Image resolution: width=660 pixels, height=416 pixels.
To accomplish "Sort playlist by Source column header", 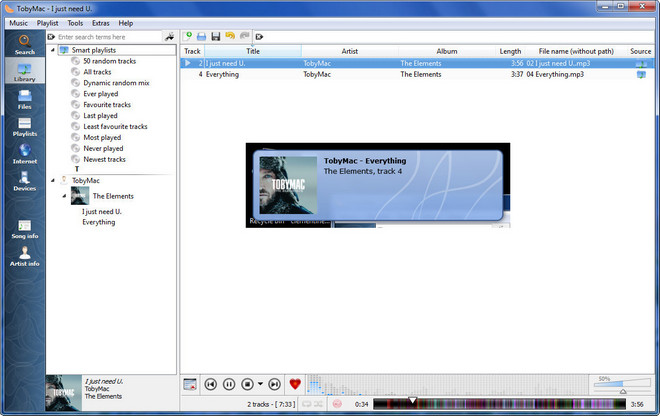I will [x=641, y=51].
